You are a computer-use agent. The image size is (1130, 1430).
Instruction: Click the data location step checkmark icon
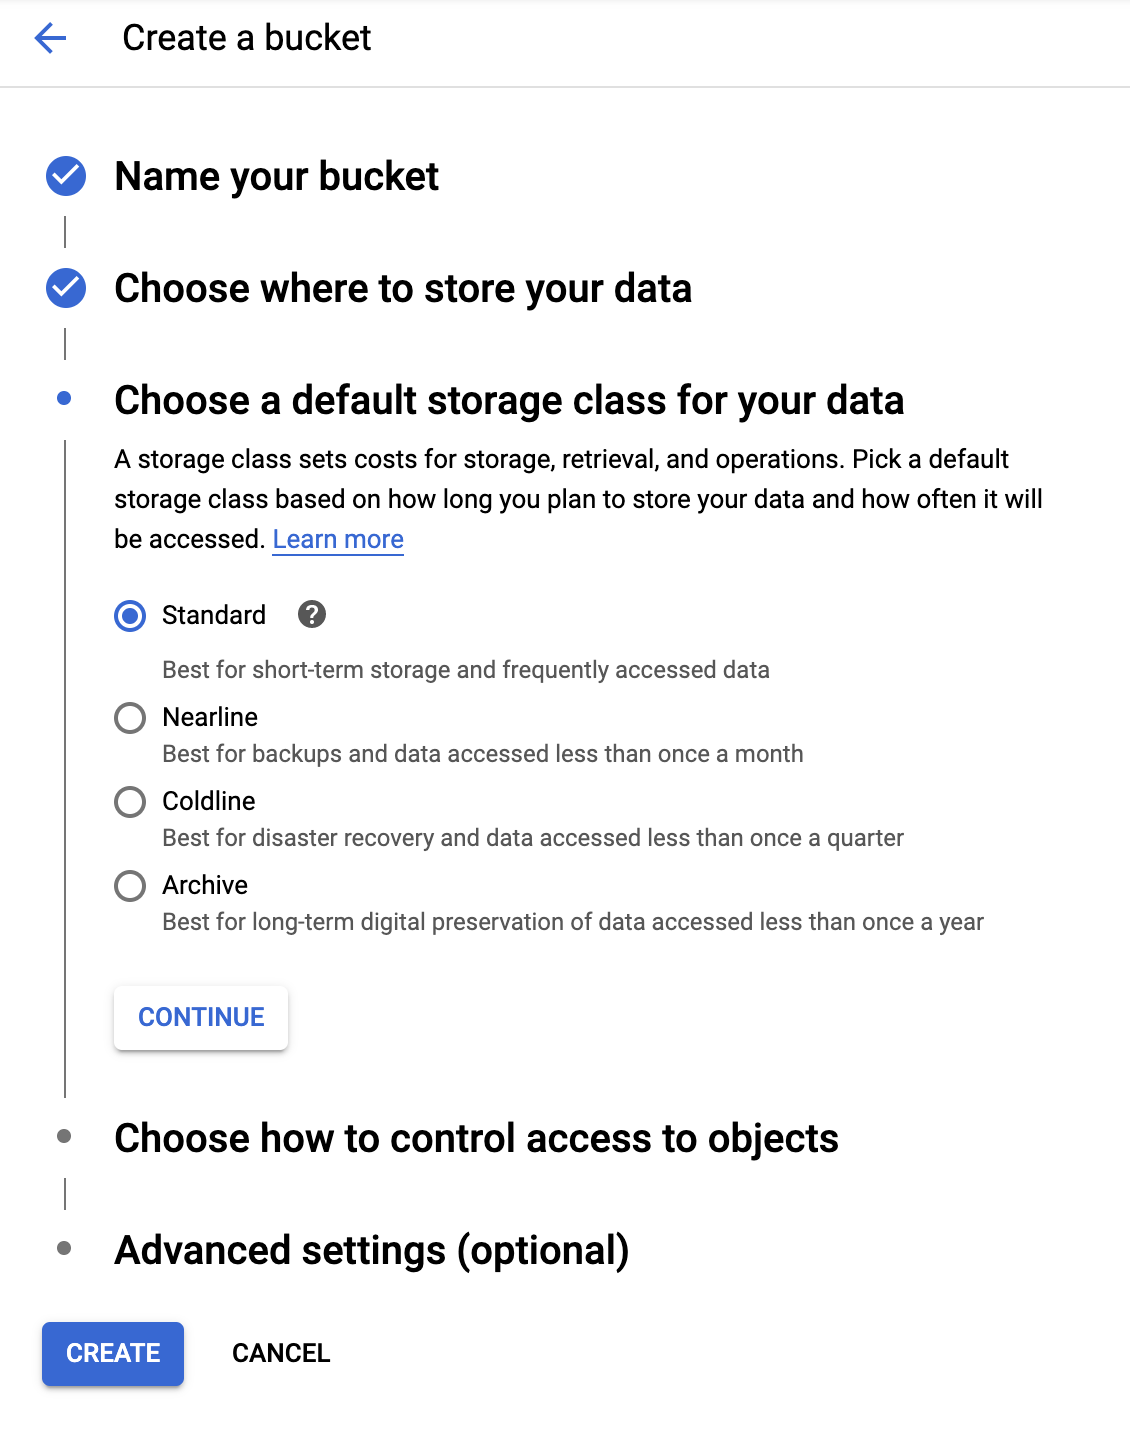coord(66,288)
